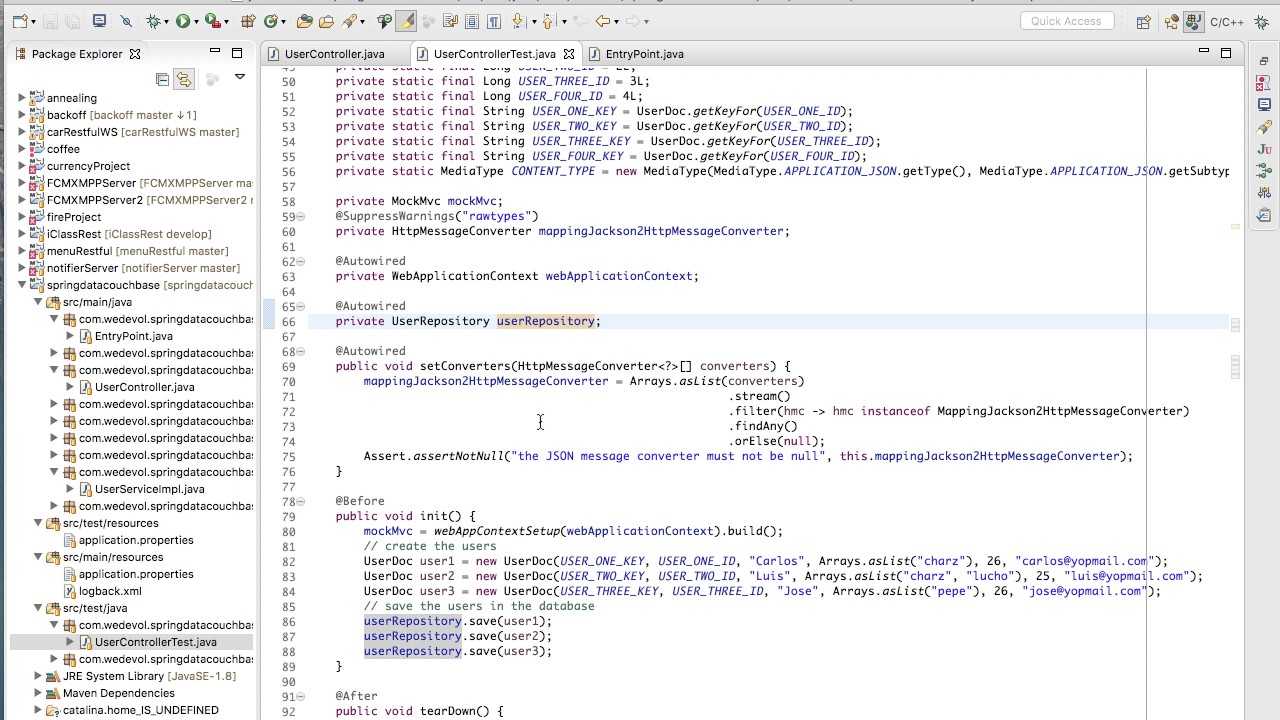Click the userRepository variable on line 66
This screenshot has width=1280, height=720.
pyautogui.click(x=545, y=321)
